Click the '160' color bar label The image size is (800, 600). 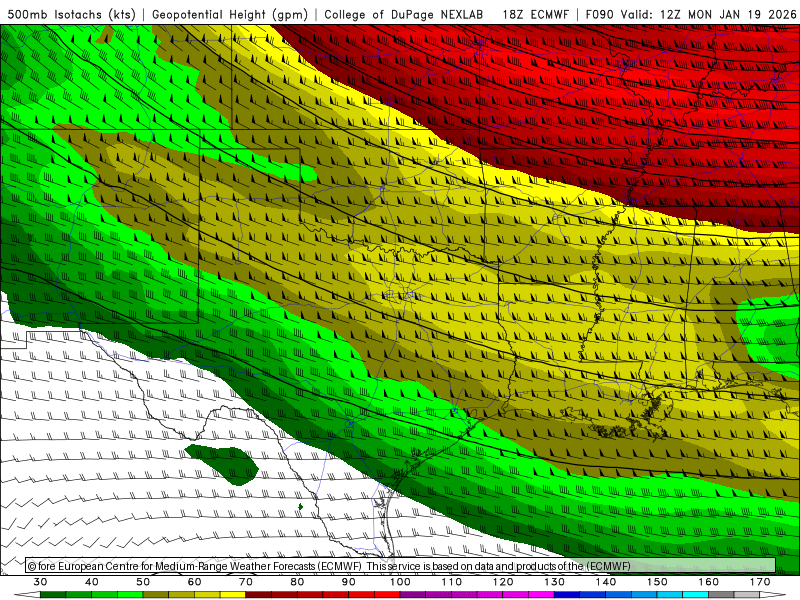tap(709, 582)
